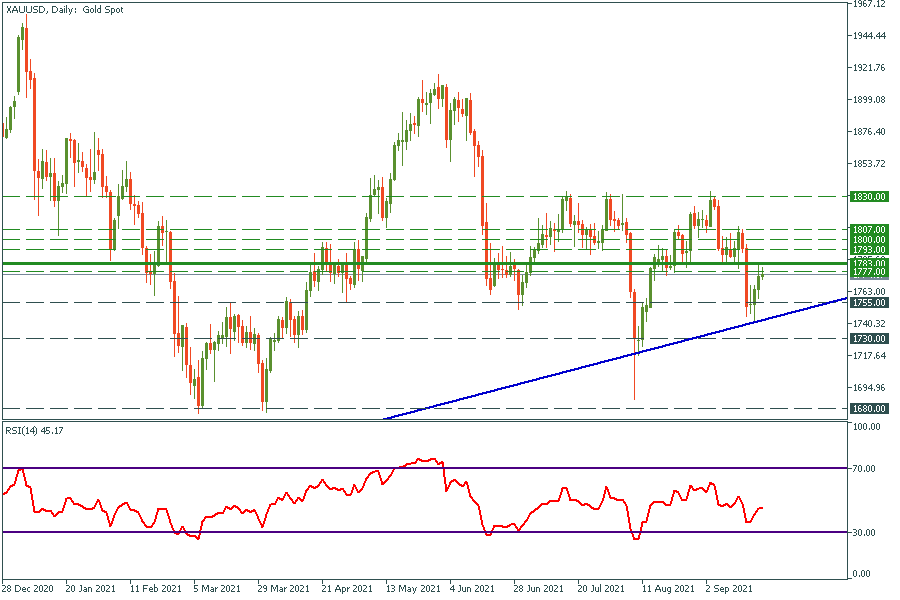Click the RSI(14) 45.17 indicator label

tap(33, 432)
